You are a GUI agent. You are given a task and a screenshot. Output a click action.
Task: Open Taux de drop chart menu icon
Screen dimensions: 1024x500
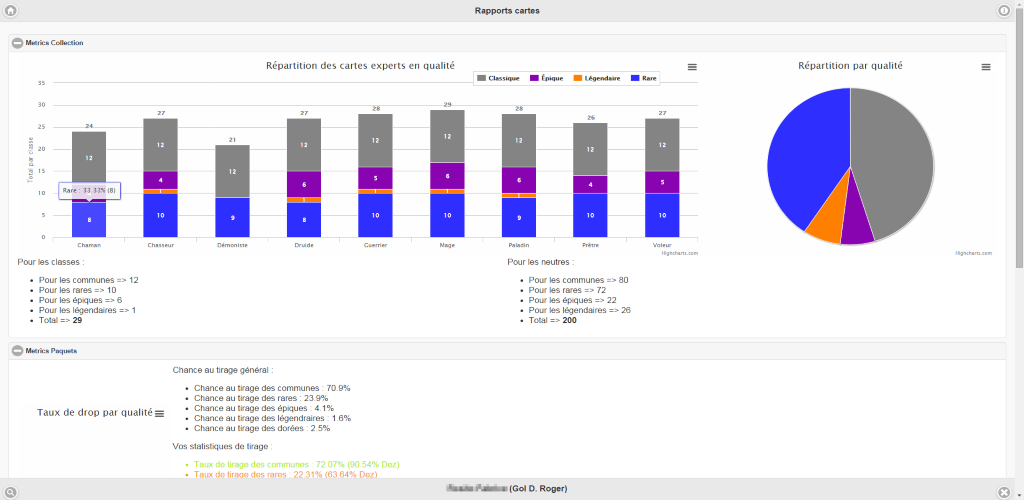pos(159,413)
